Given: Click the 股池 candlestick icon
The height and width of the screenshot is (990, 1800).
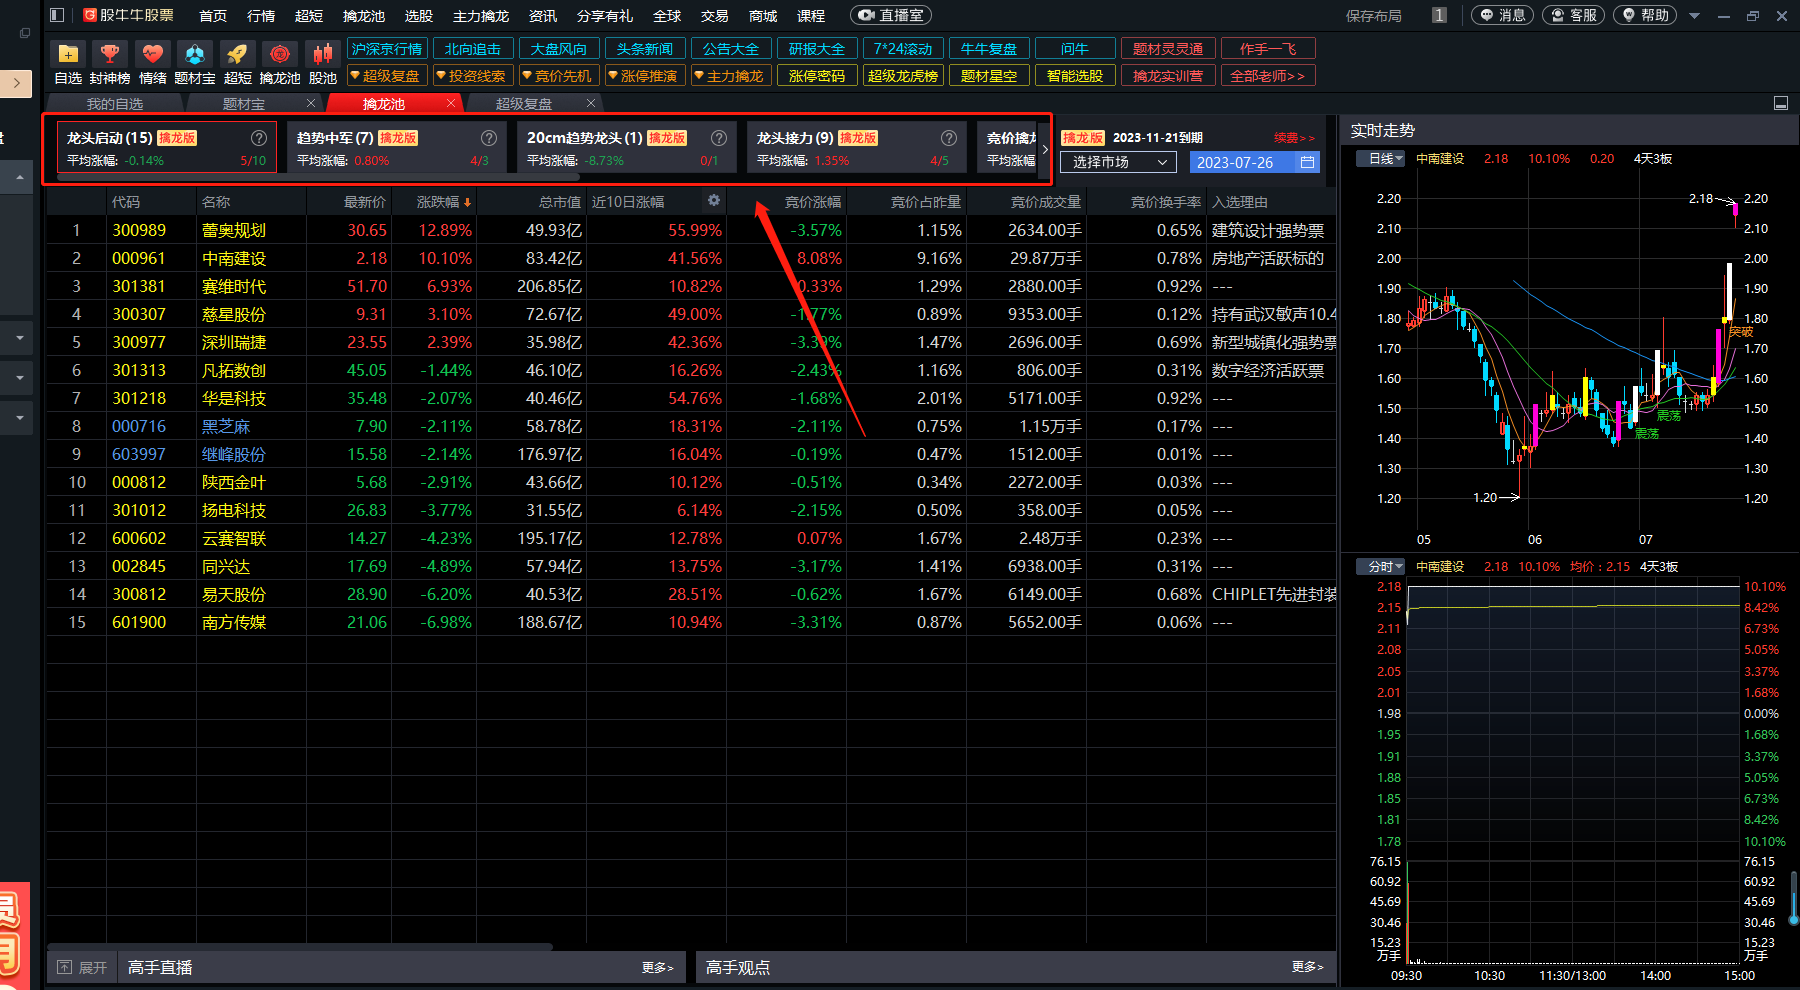Looking at the screenshot, I should point(322,54).
